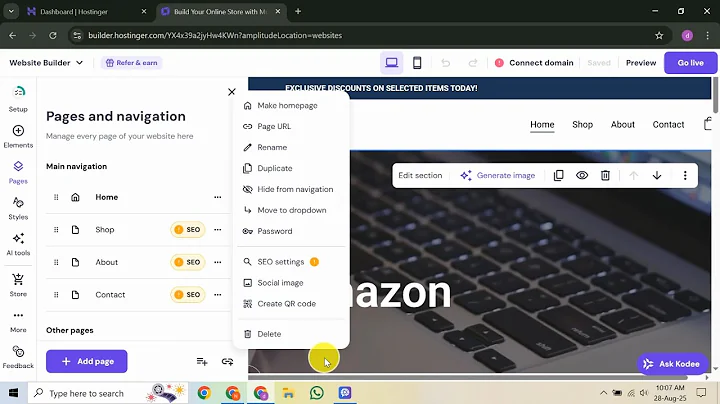Image resolution: width=720 pixels, height=404 pixels.
Task: Click the SEO badge on Shop row
Action: coord(187,230)
